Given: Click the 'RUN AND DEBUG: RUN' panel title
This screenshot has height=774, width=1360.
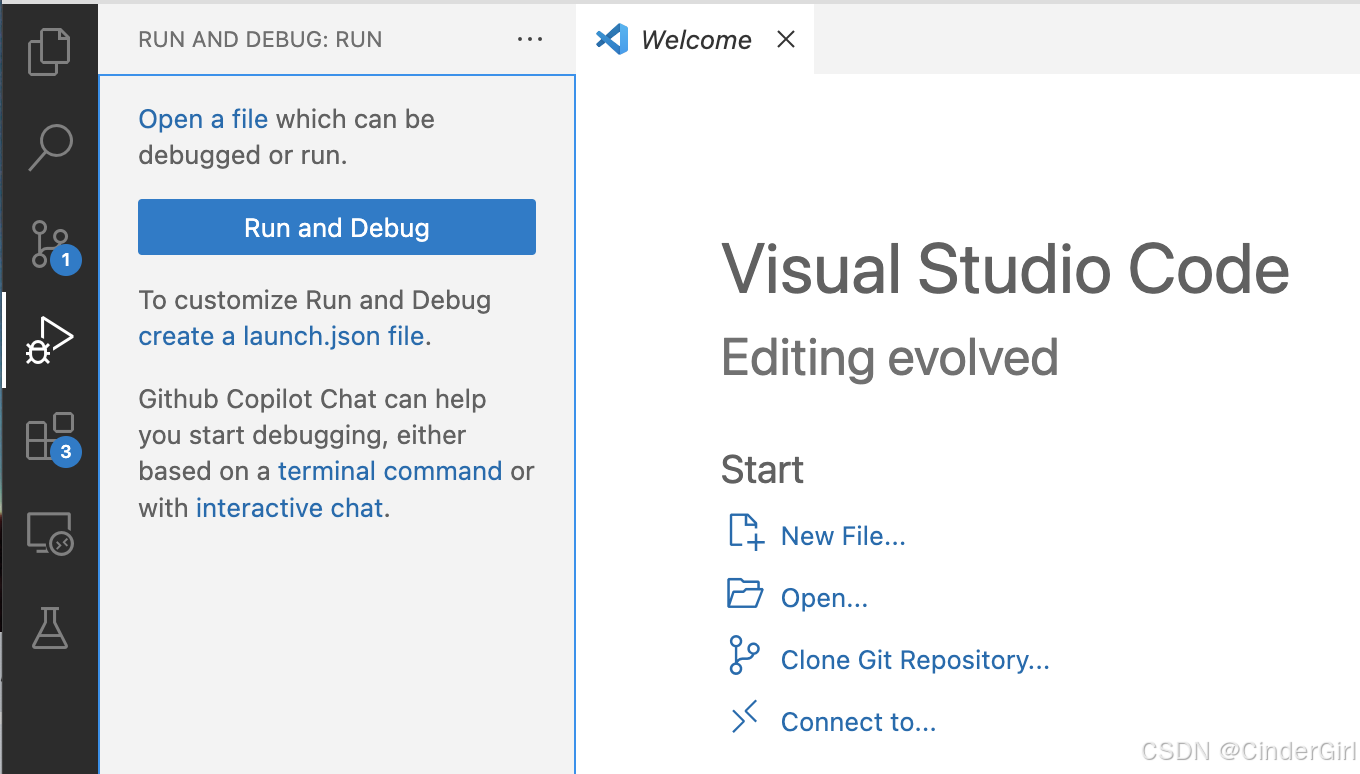Looking at the screenshot, I should click(260, 40).
